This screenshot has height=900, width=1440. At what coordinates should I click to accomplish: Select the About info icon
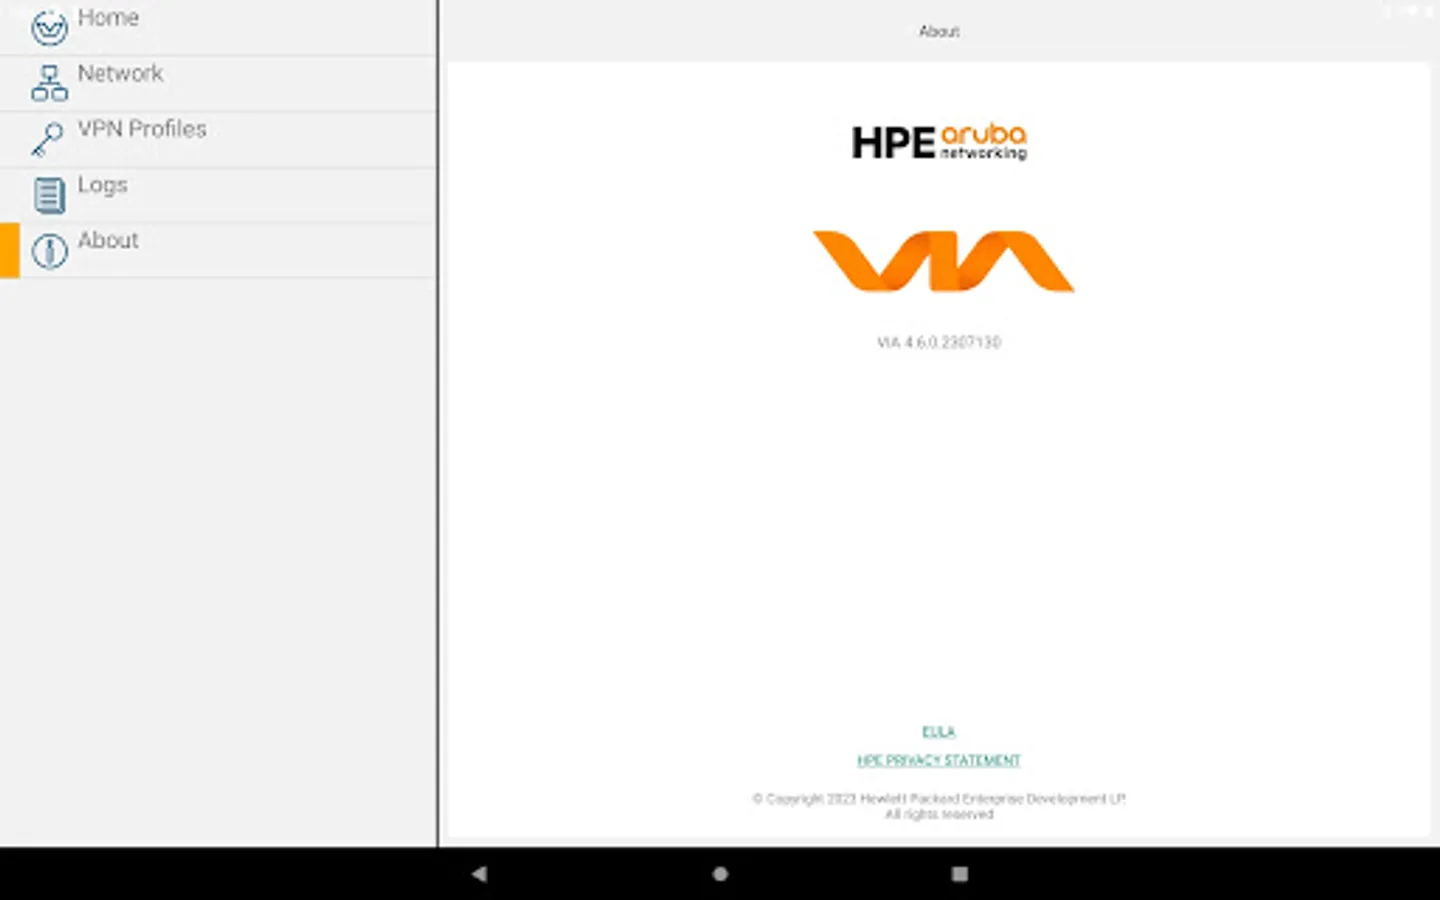point(49,251)
